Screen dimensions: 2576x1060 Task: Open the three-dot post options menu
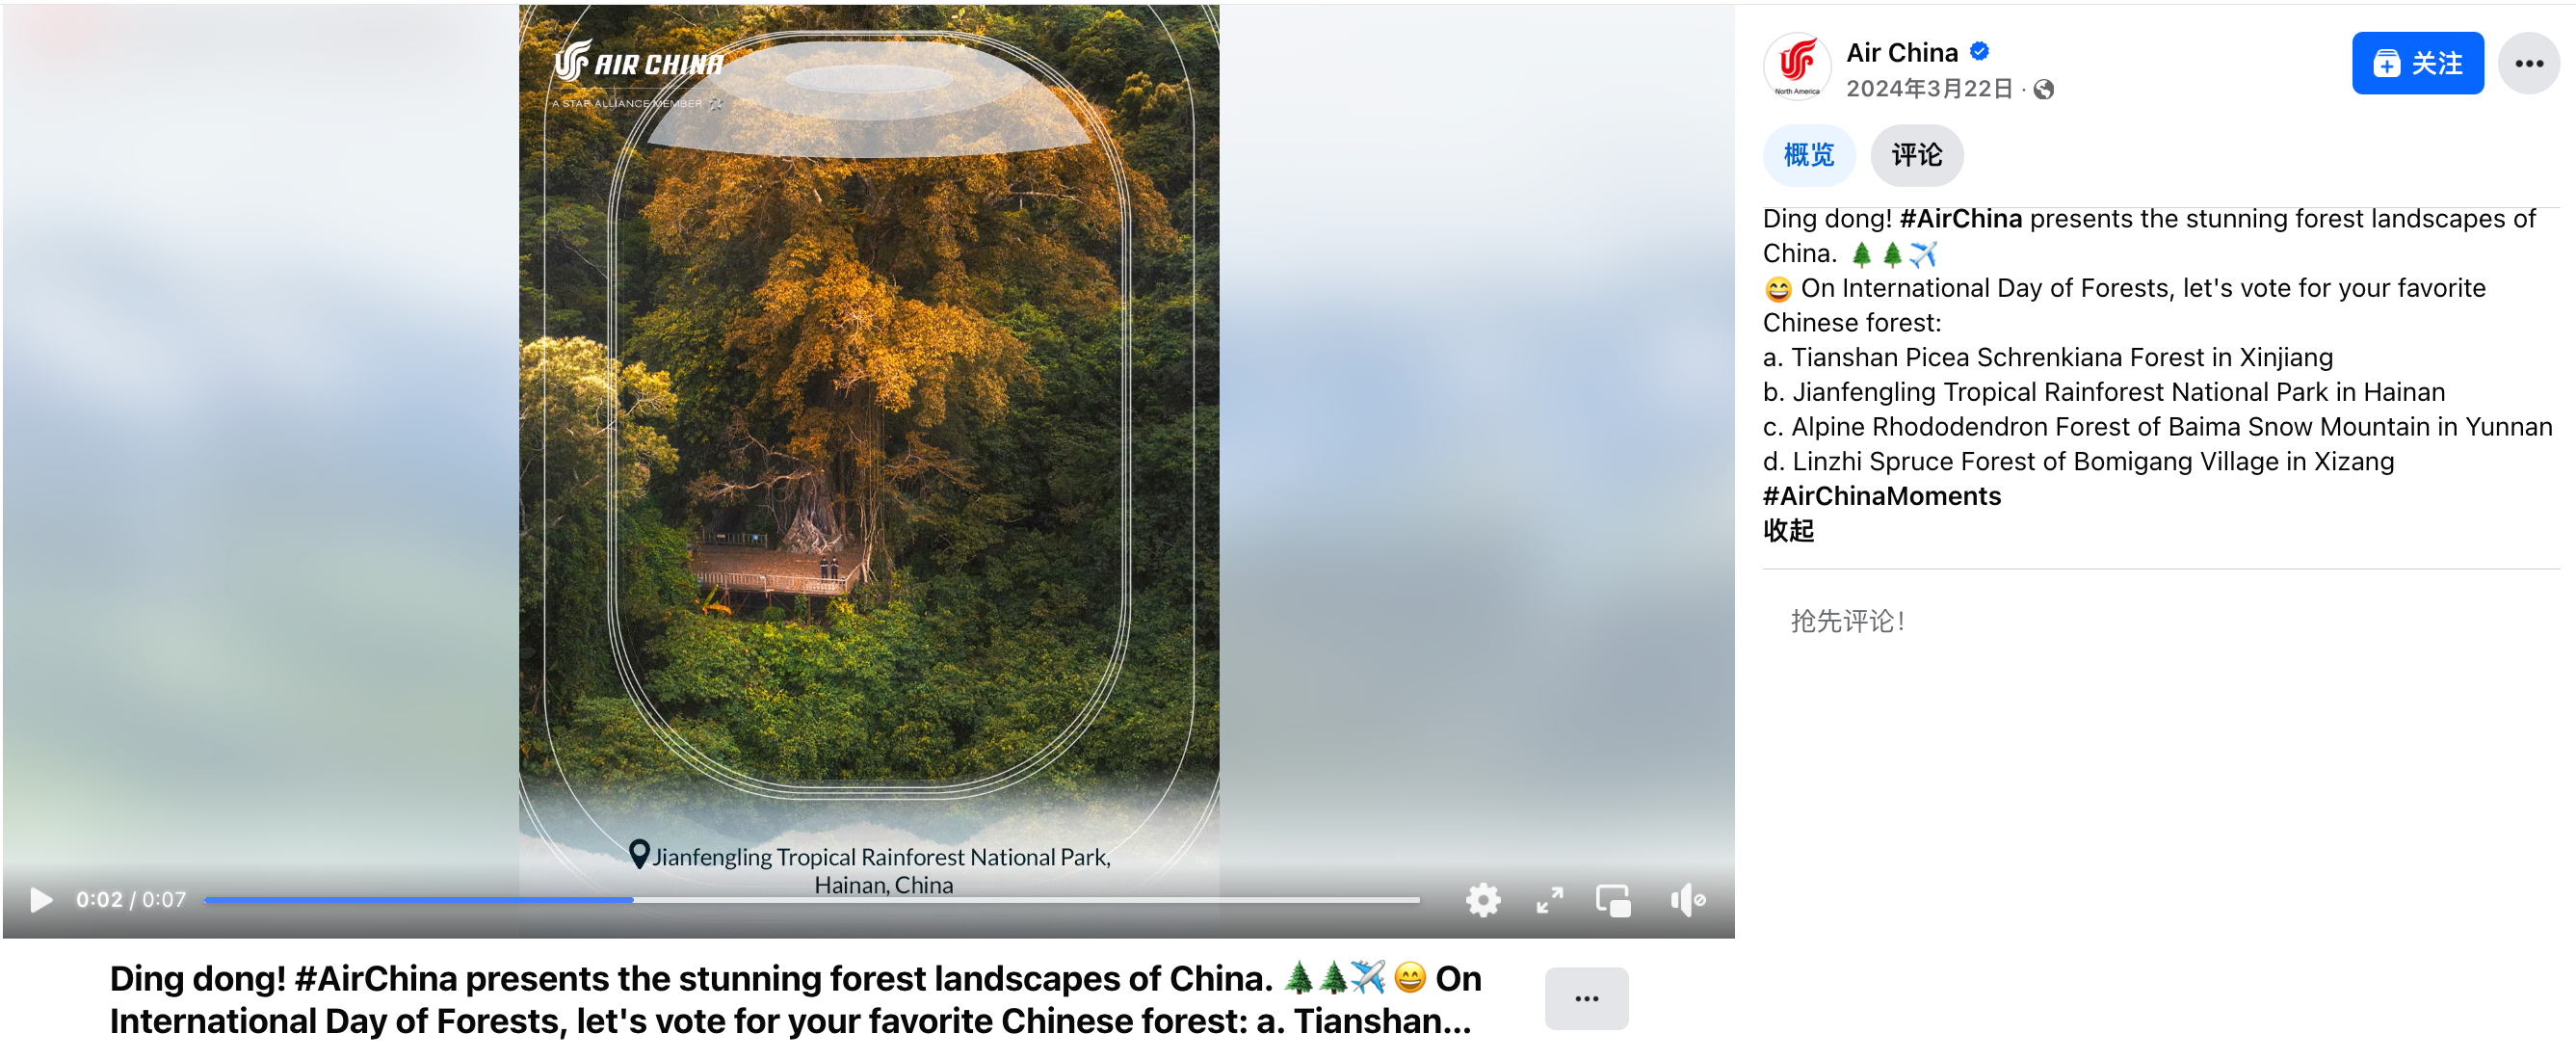coord(2527,63)
